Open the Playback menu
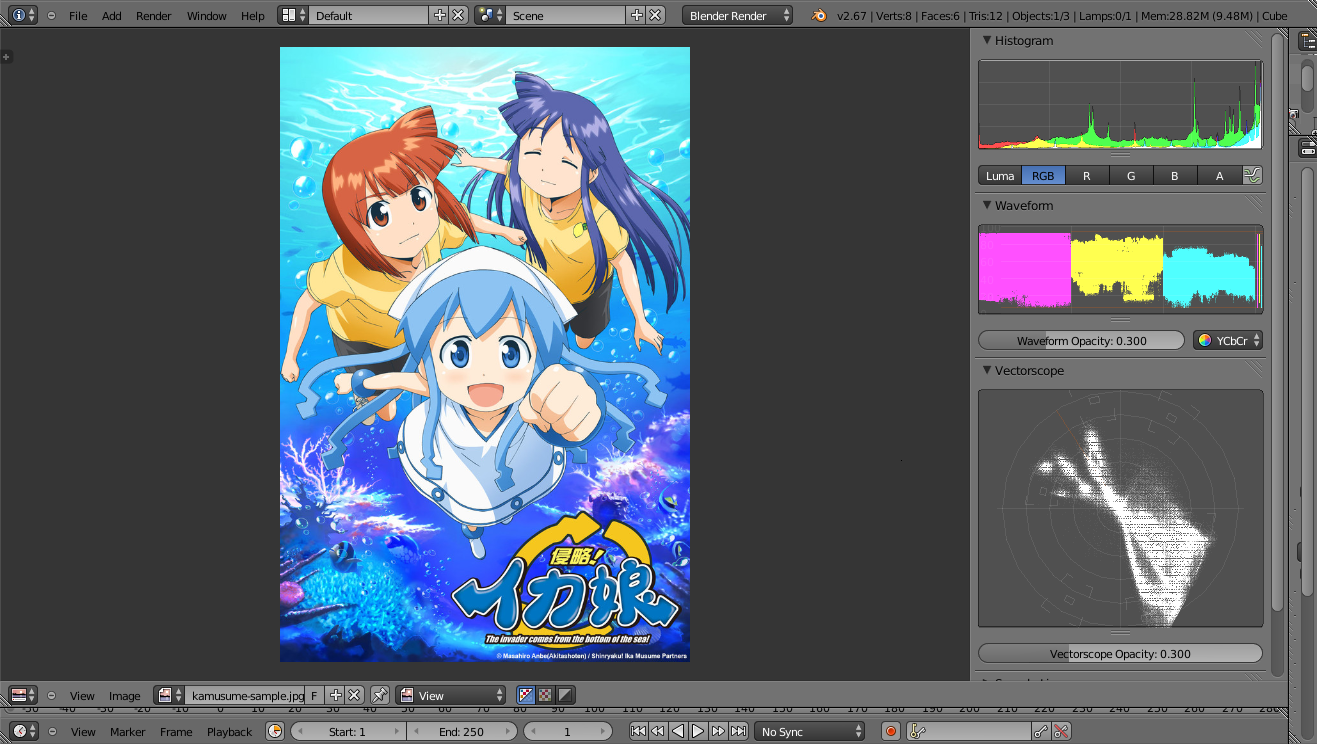 pyautogui.click(x=229, y=732)
